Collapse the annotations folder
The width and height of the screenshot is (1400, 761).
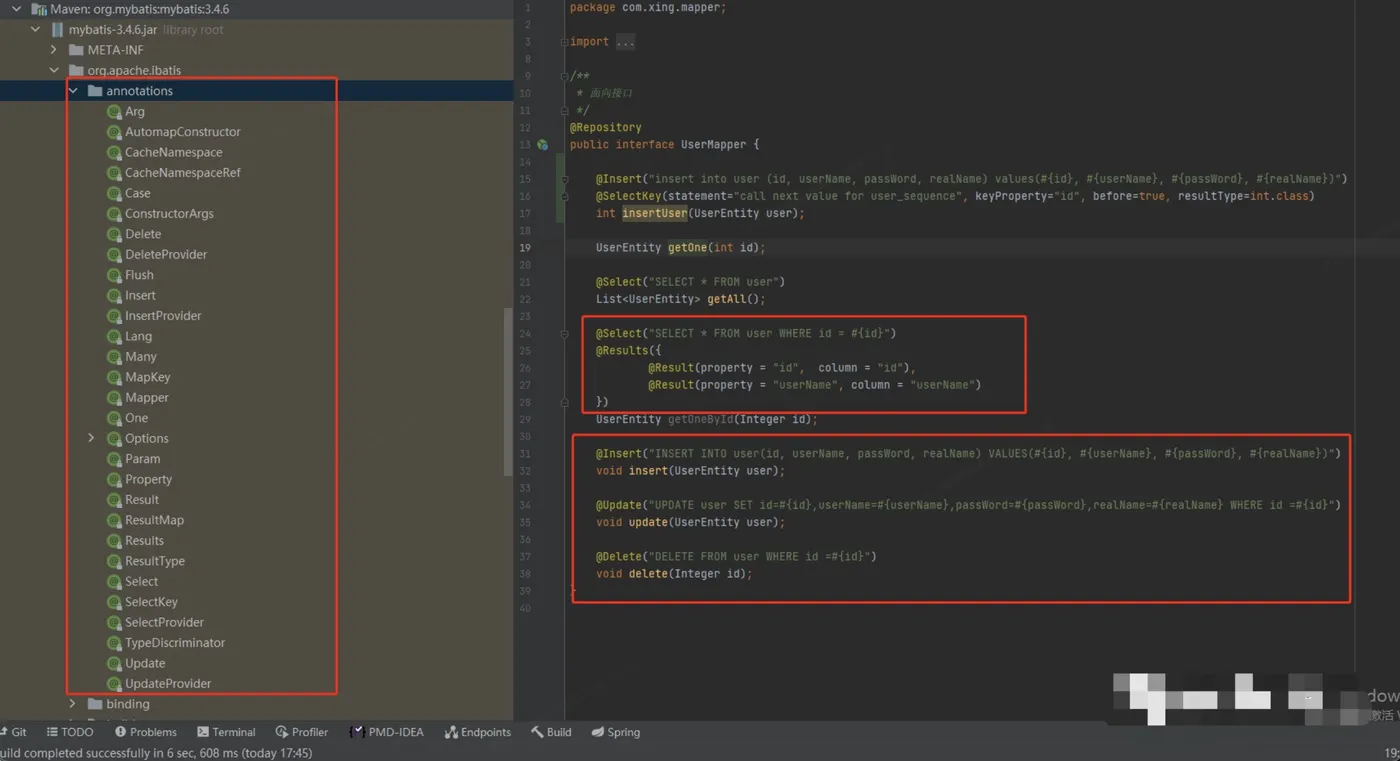tap(73, 91)
